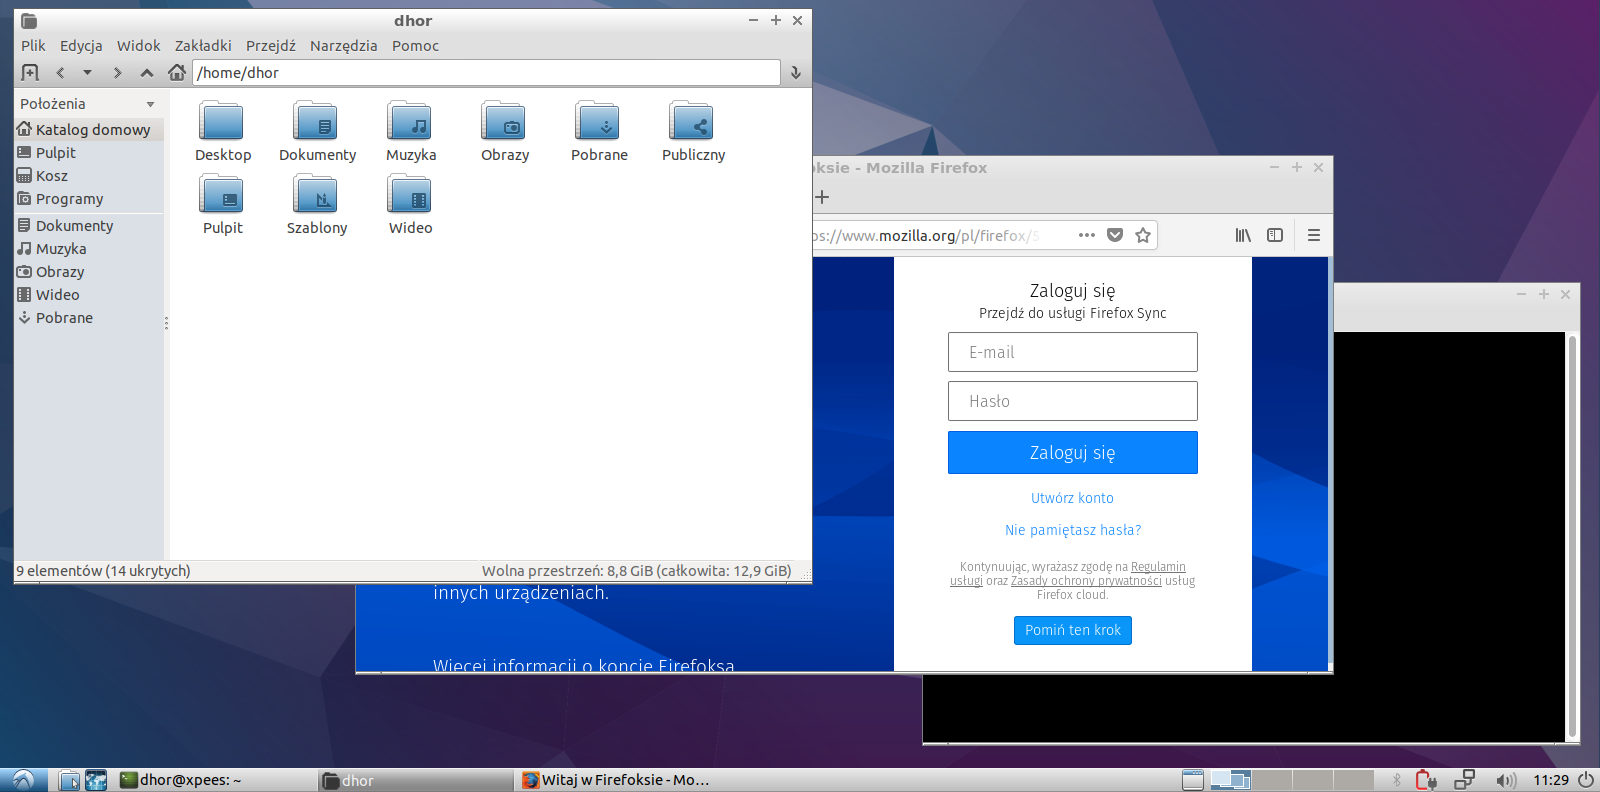This screenshot has width=1600, height=792.
Task: Open the Widok menu
Action: [138, 45]
